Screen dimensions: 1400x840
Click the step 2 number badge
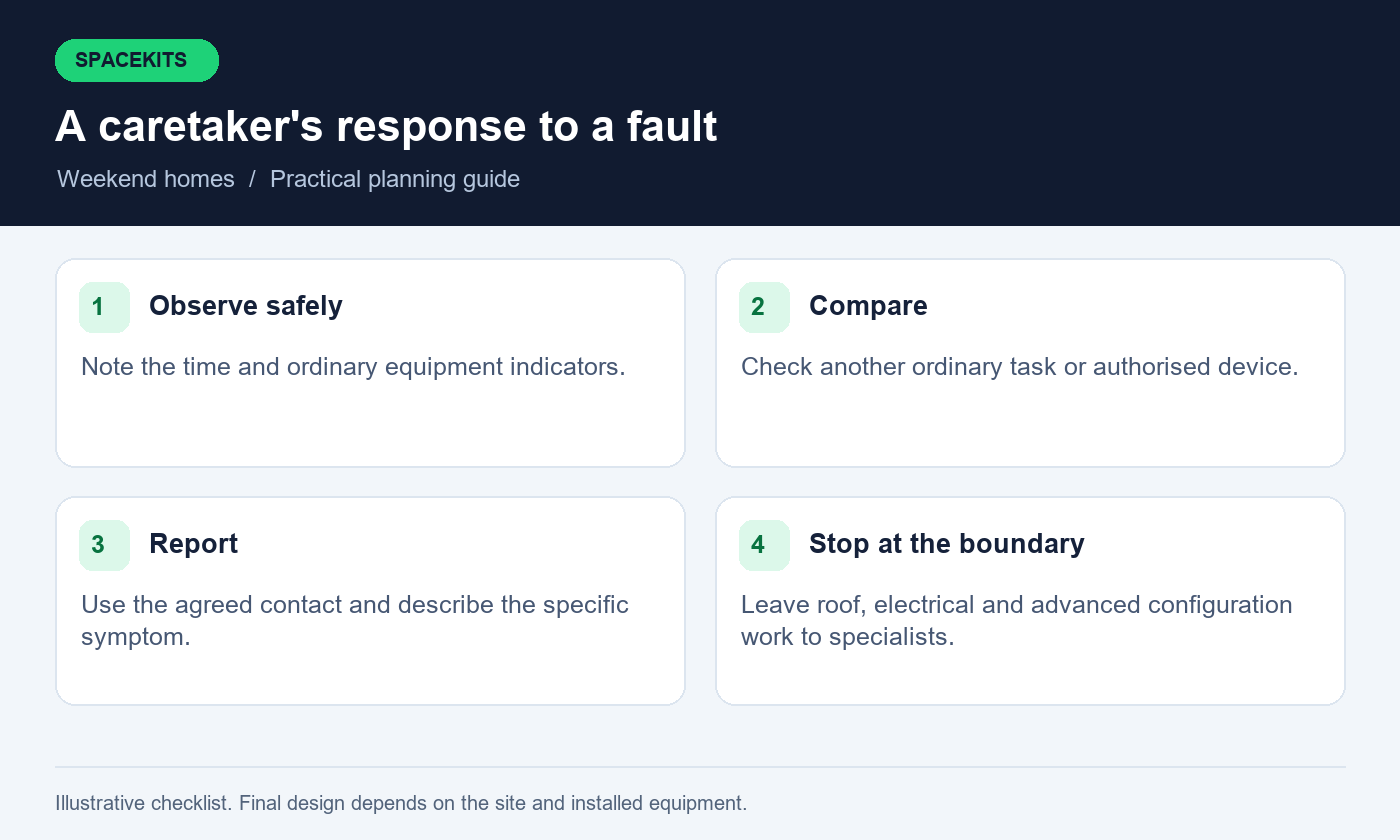coord(764,307)
